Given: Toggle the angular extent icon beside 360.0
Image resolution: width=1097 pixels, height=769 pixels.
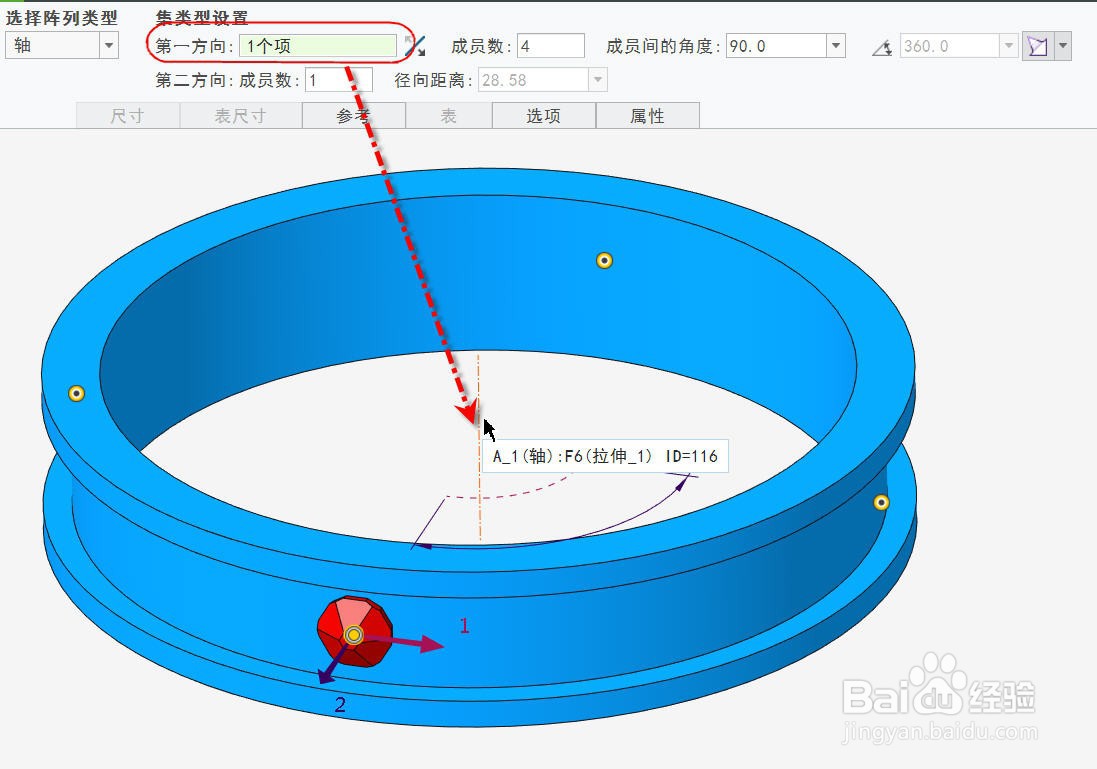Looking at the screenshot, I should pyautogui.click(x=882, y=47).
